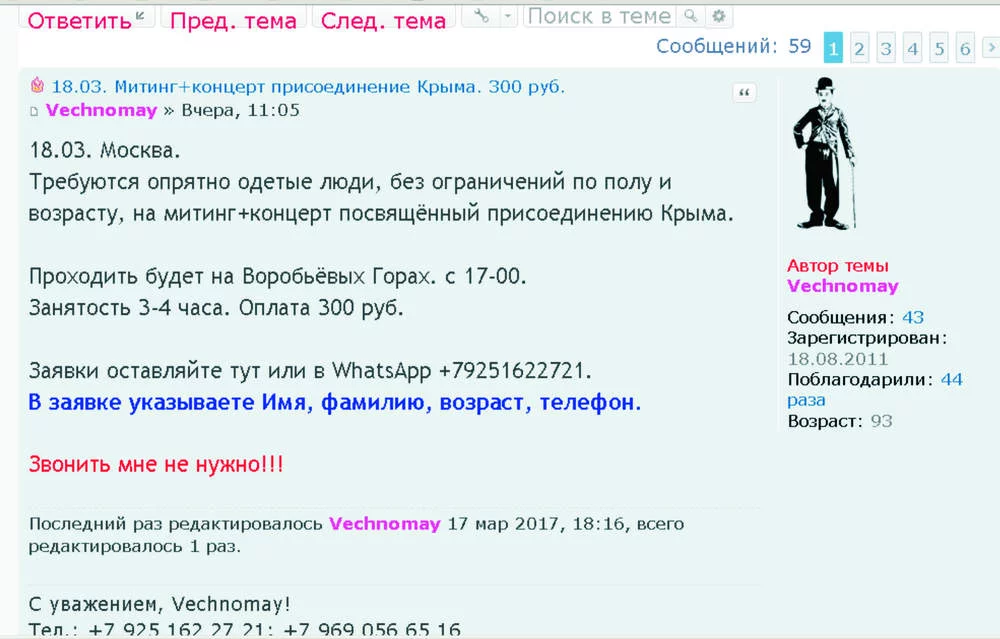
Task: Open post title 18.03. Митинг+концерт link
Action: (308, 86)
